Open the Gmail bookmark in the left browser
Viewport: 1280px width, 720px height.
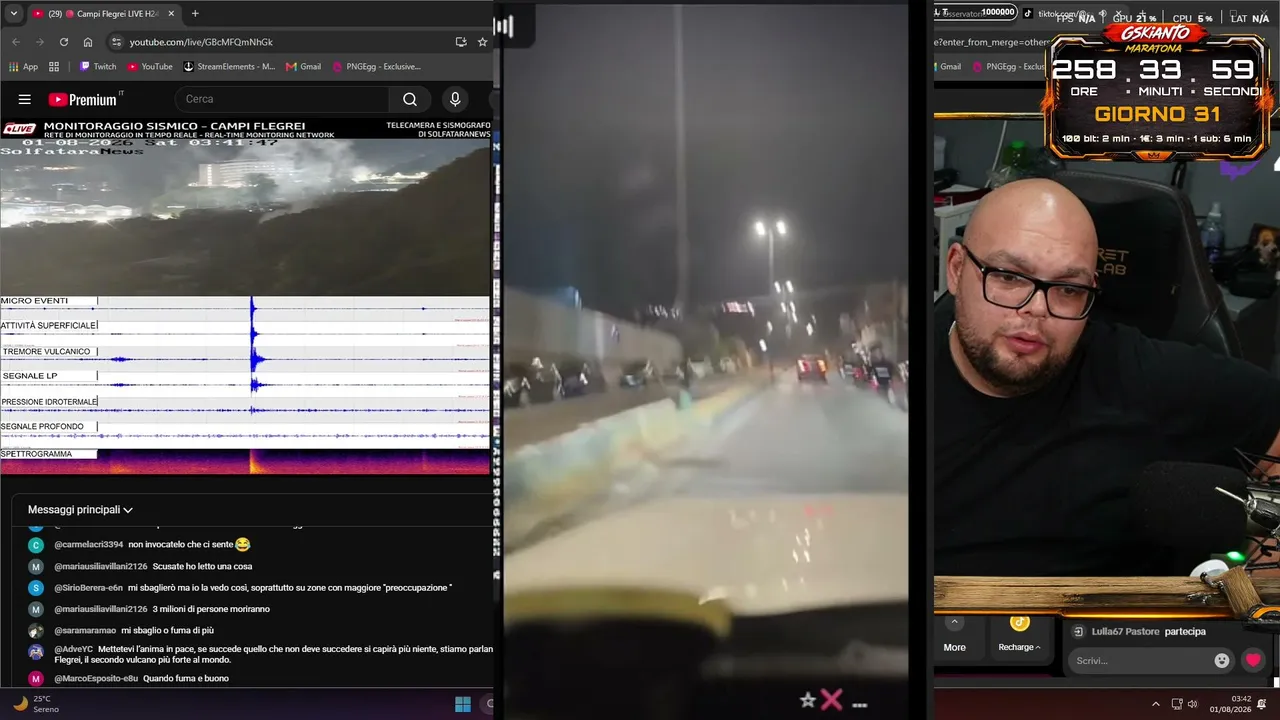click(x=304, y=67)
